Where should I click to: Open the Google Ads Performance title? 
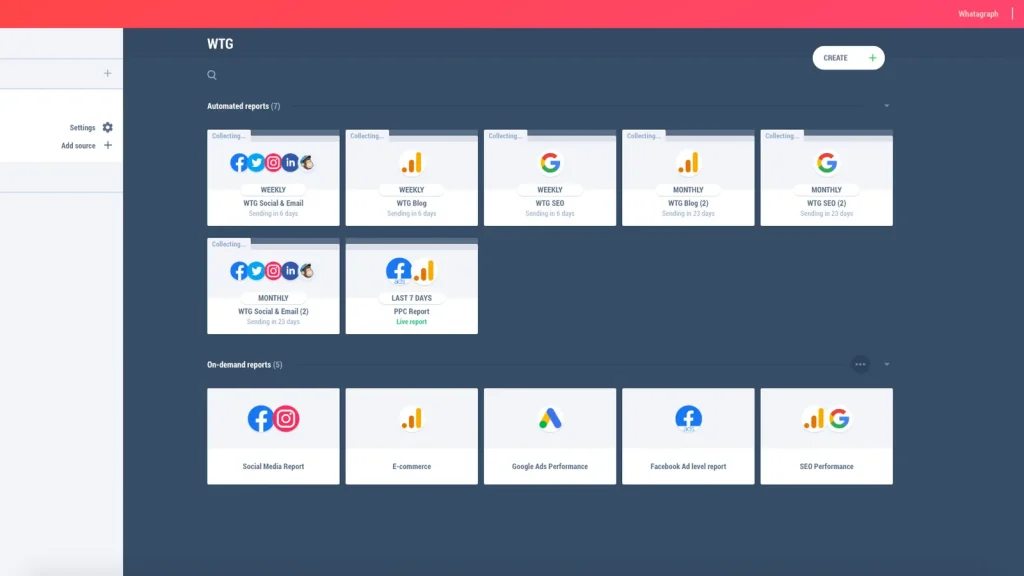coord(550,466)
